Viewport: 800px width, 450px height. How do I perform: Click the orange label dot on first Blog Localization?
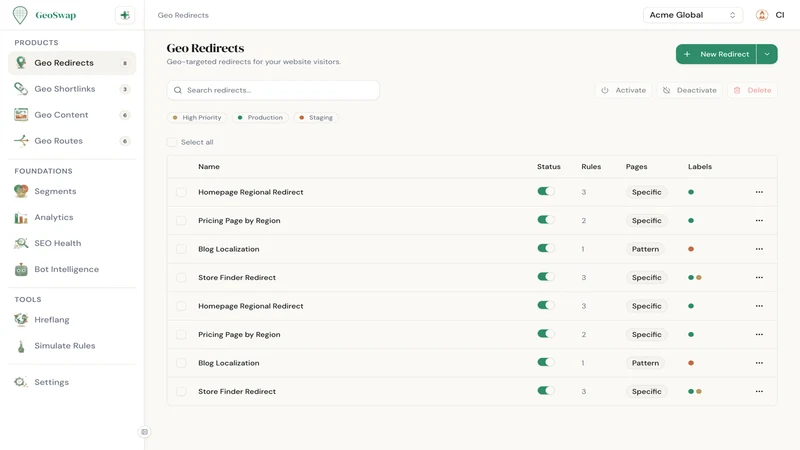pyautogui.click(x=691, y=249)
